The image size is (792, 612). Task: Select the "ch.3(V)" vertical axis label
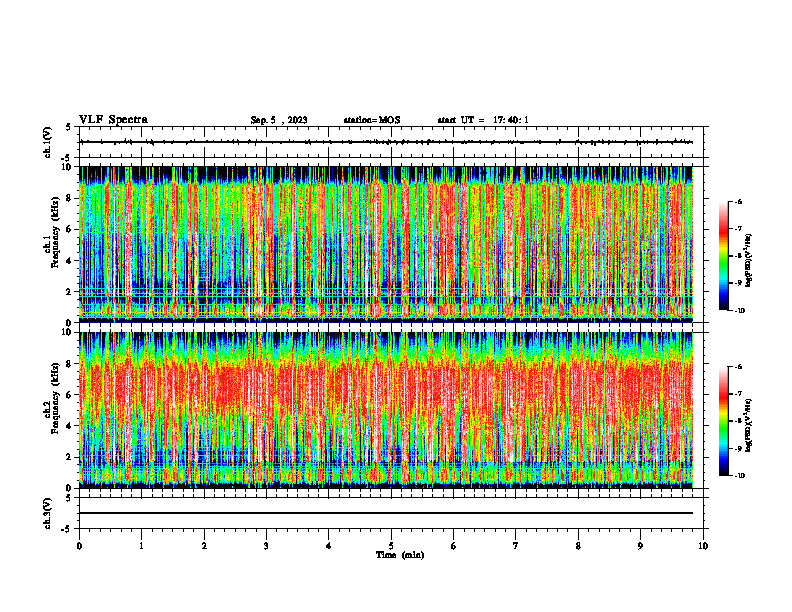pos(48,513)
